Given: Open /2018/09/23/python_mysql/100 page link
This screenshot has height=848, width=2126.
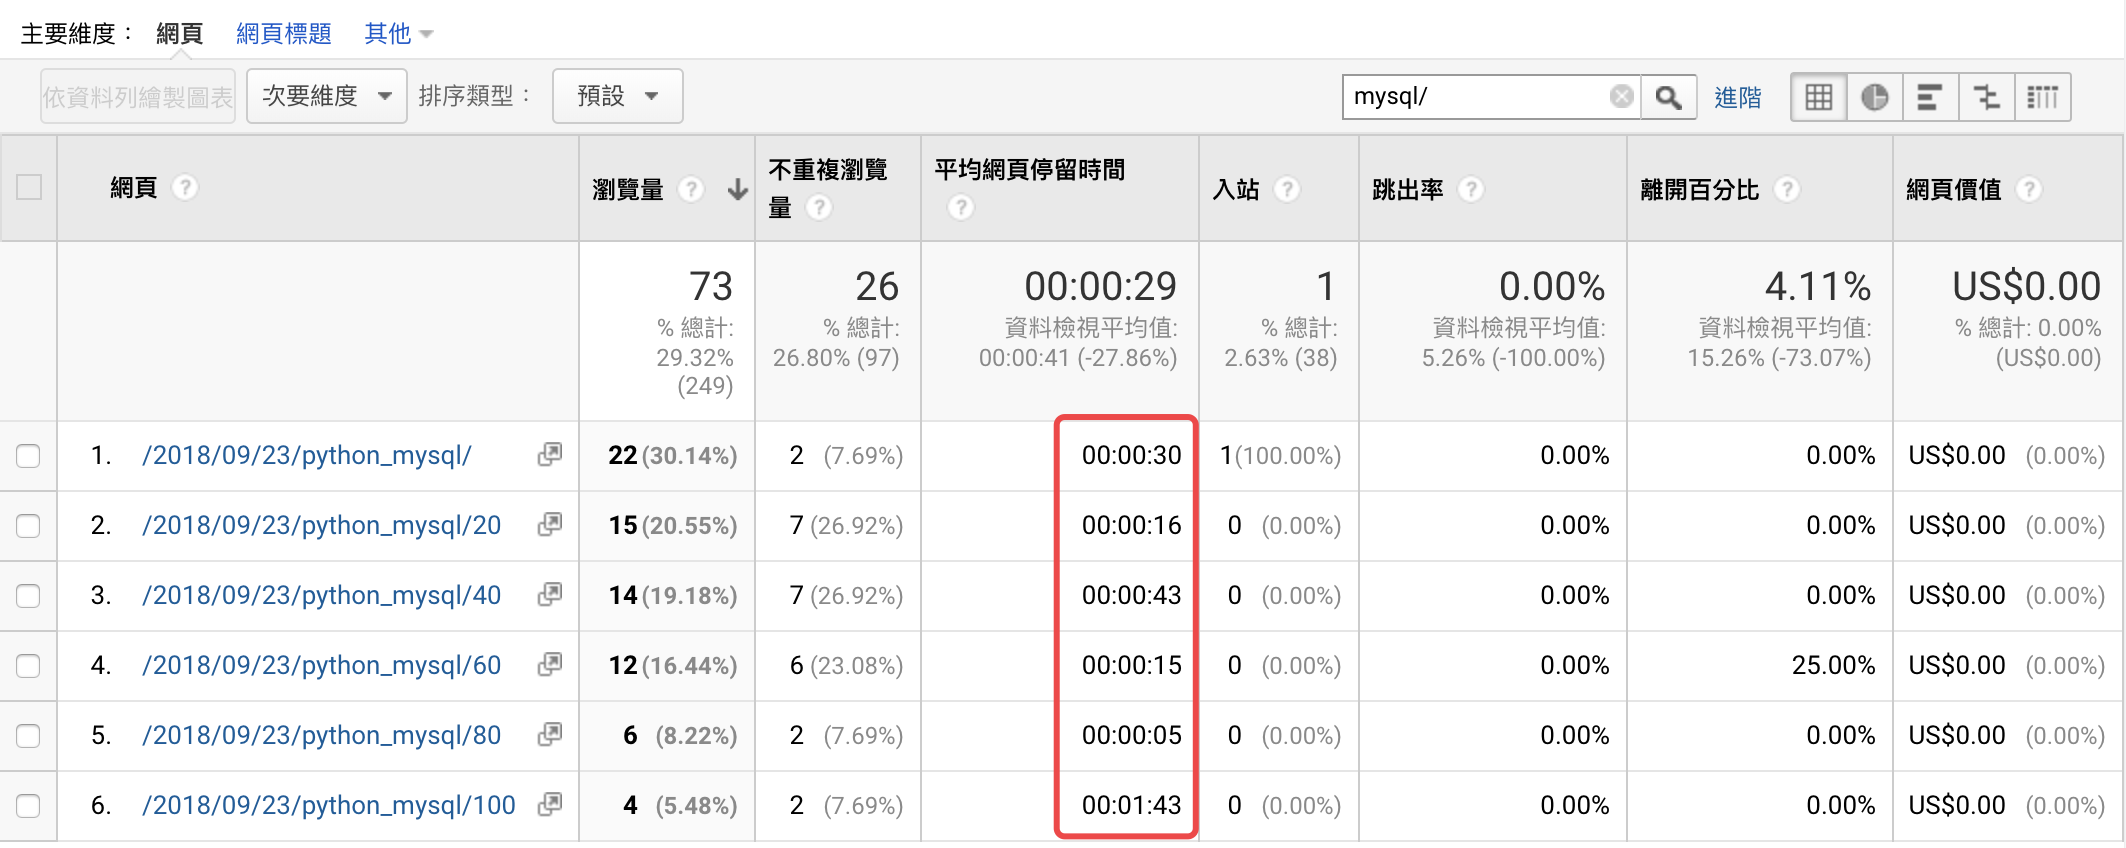Looking at the screenshot, I should click(329, 805).
